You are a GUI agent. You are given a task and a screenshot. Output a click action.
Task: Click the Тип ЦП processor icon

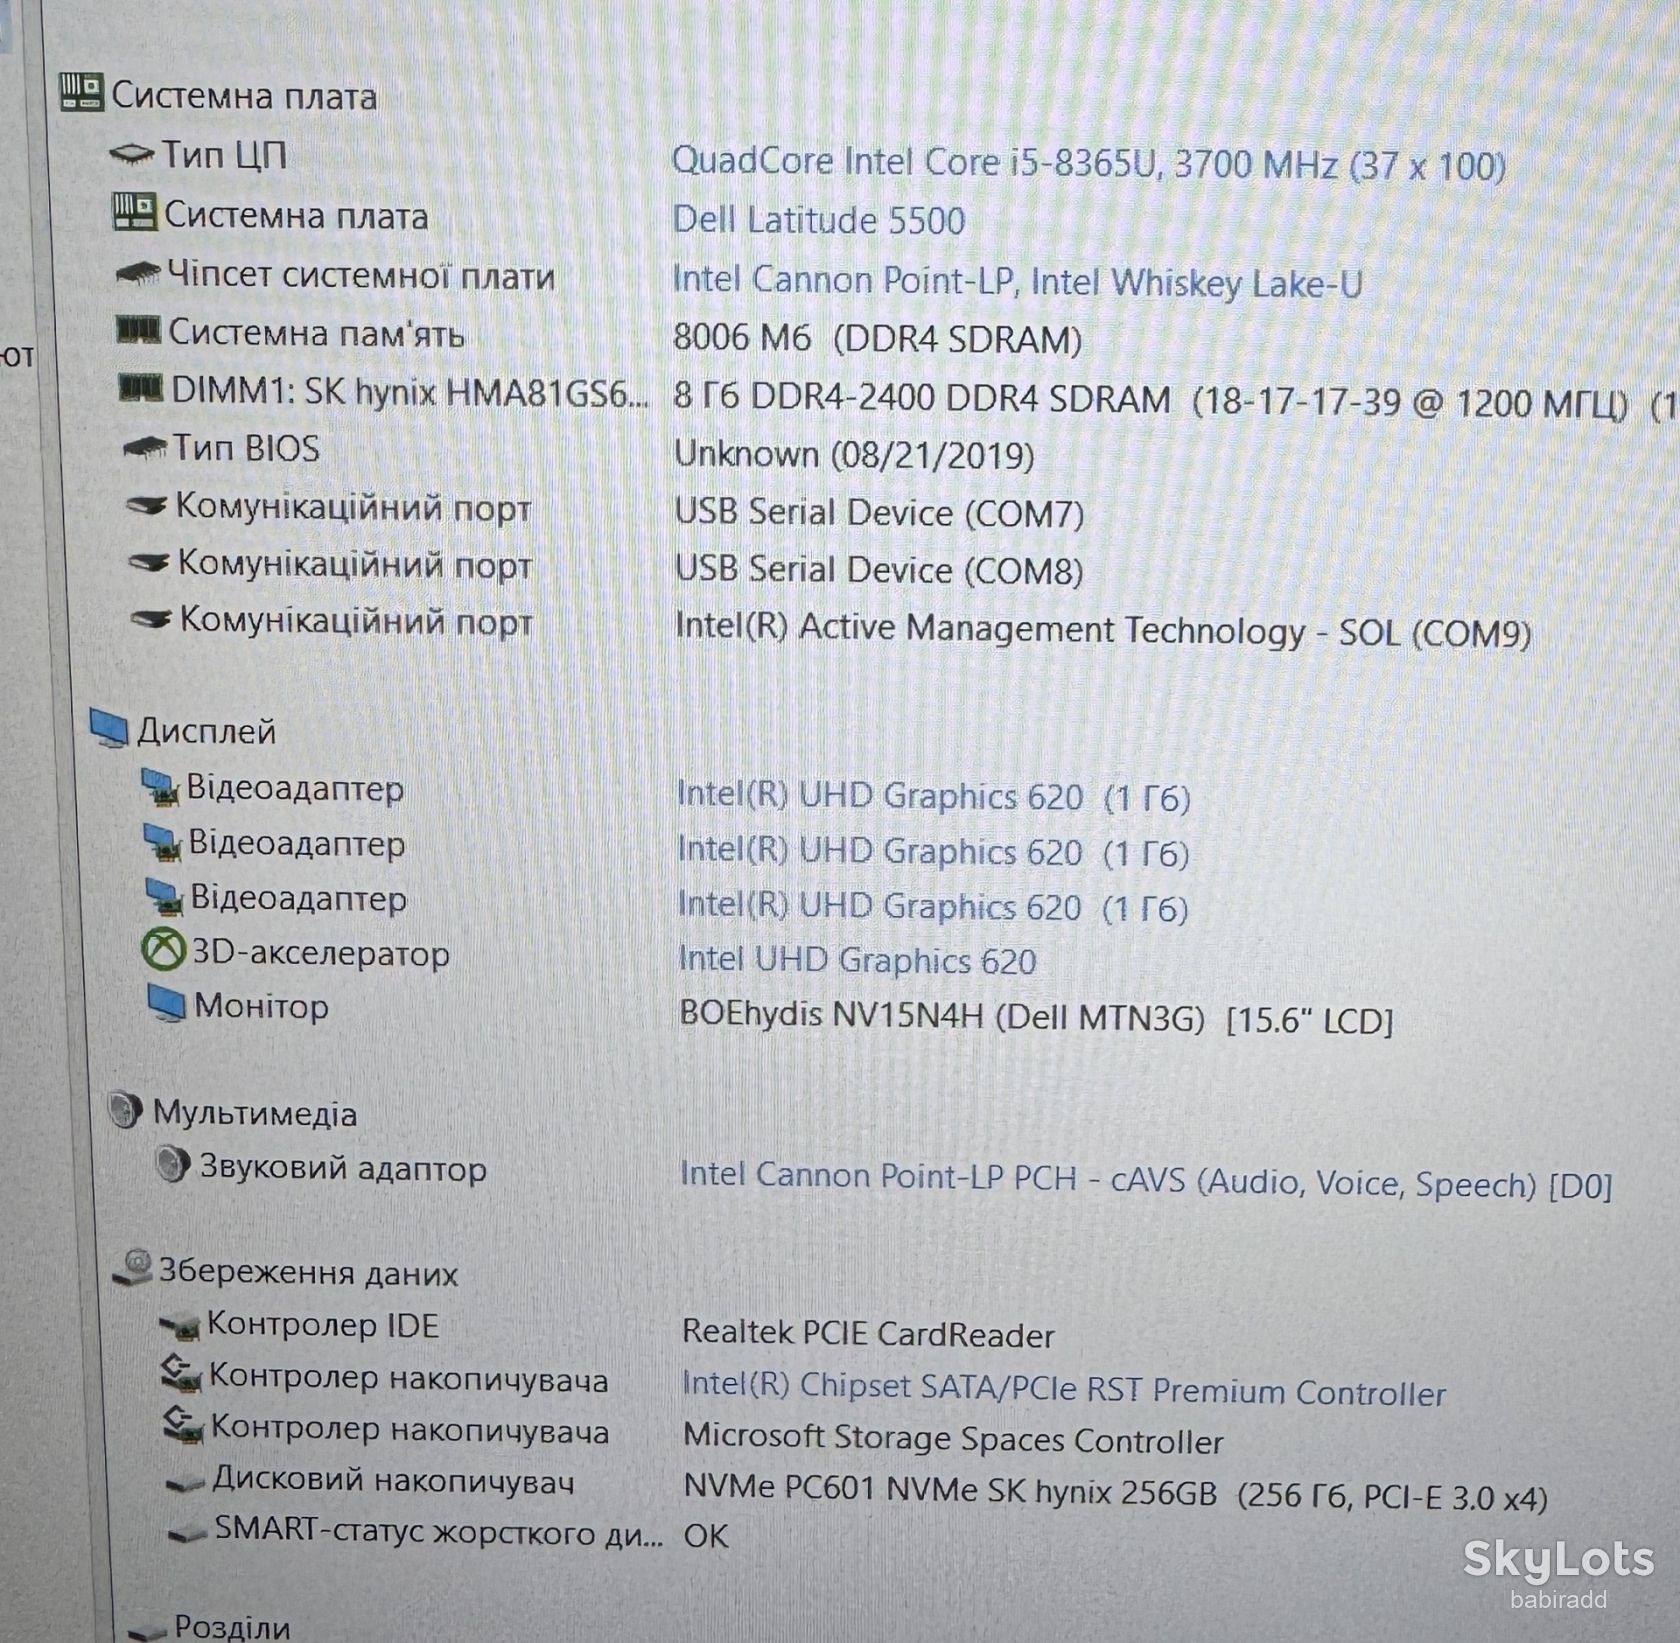(x=132, y=154)
